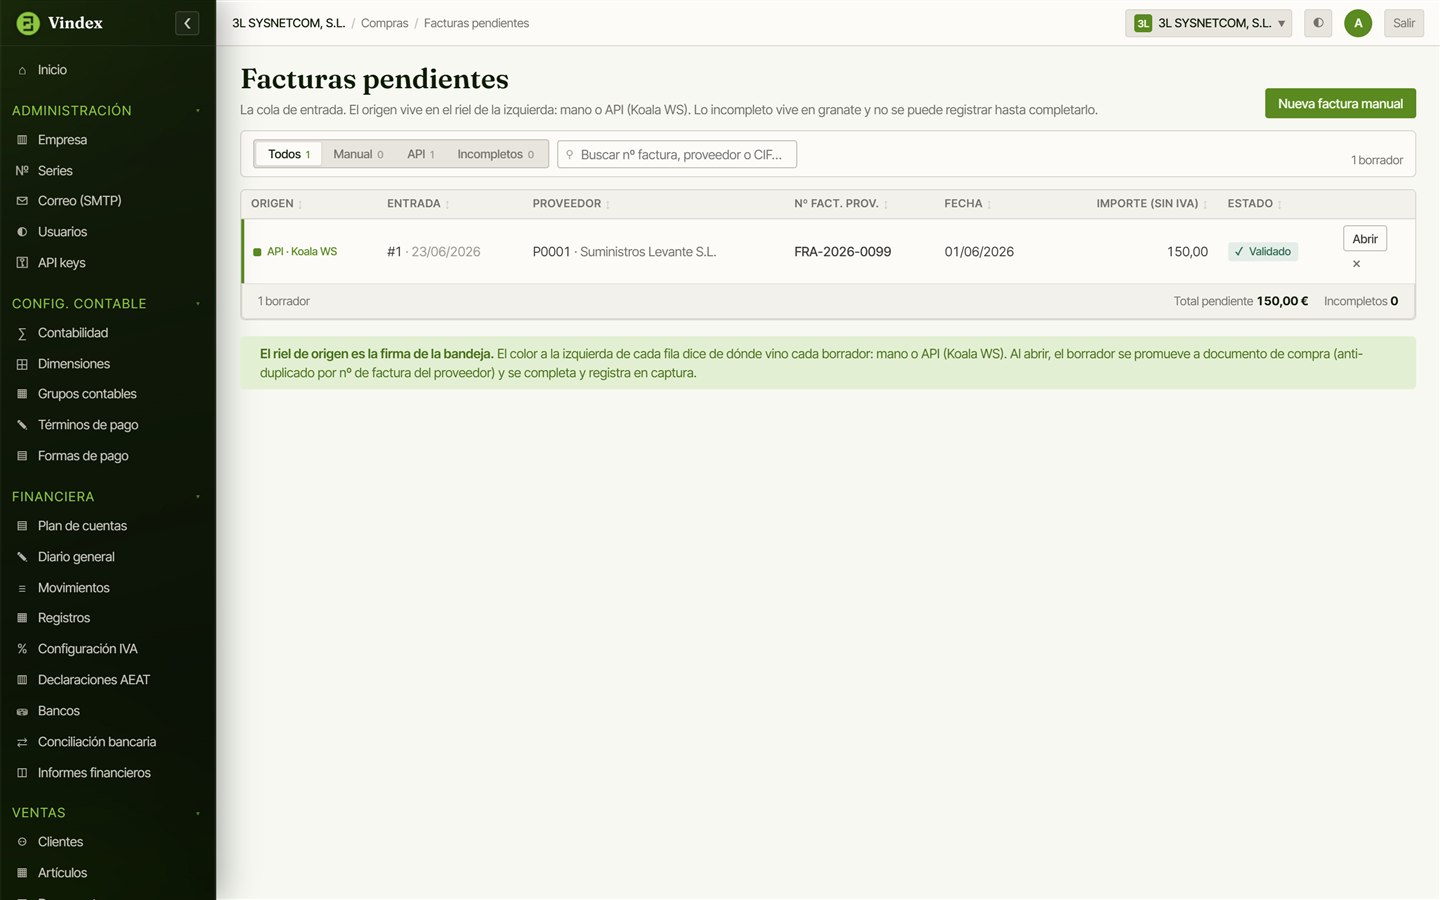The height and width of the screenshot is (900, 1440).
Task: Toggle dark/light theme button
Action: pyautogui.click(x=1318, y=23)
